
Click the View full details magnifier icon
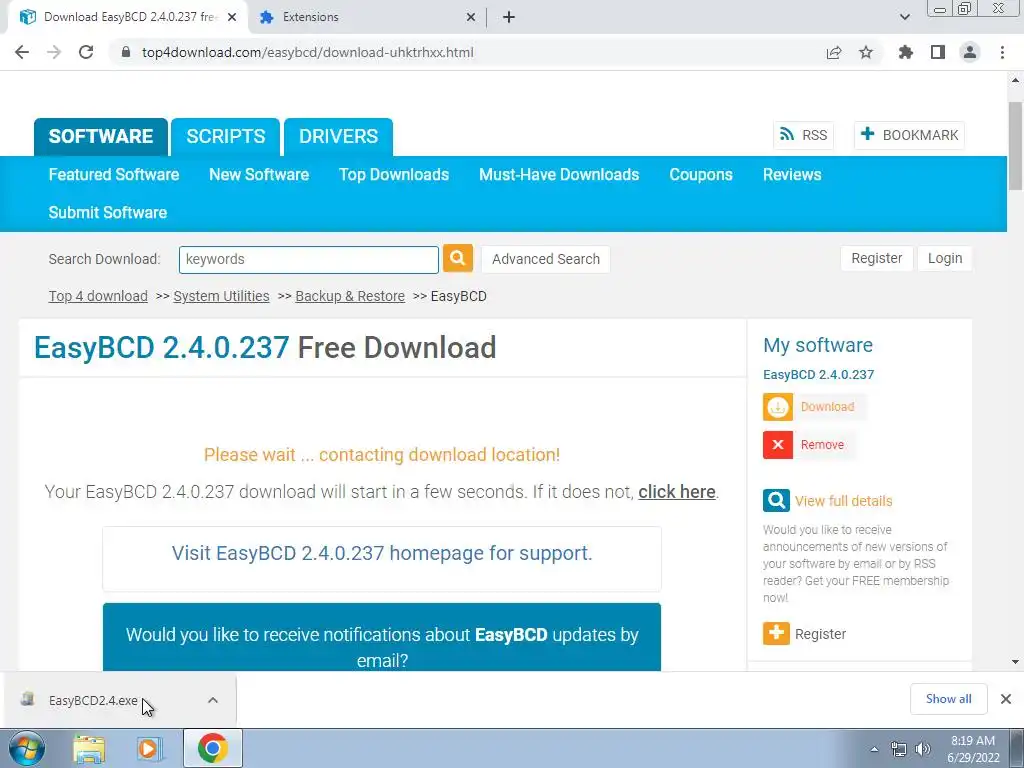(x=776, y=501)
